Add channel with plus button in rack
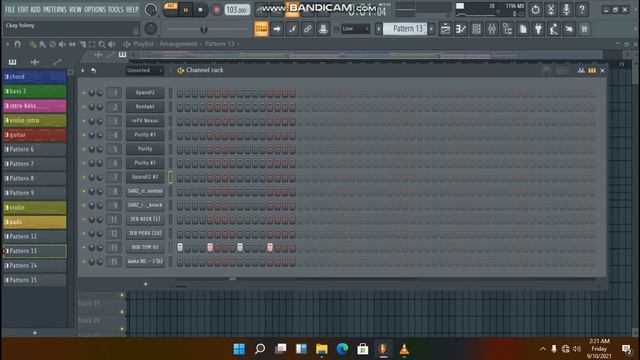 [146, 284]
